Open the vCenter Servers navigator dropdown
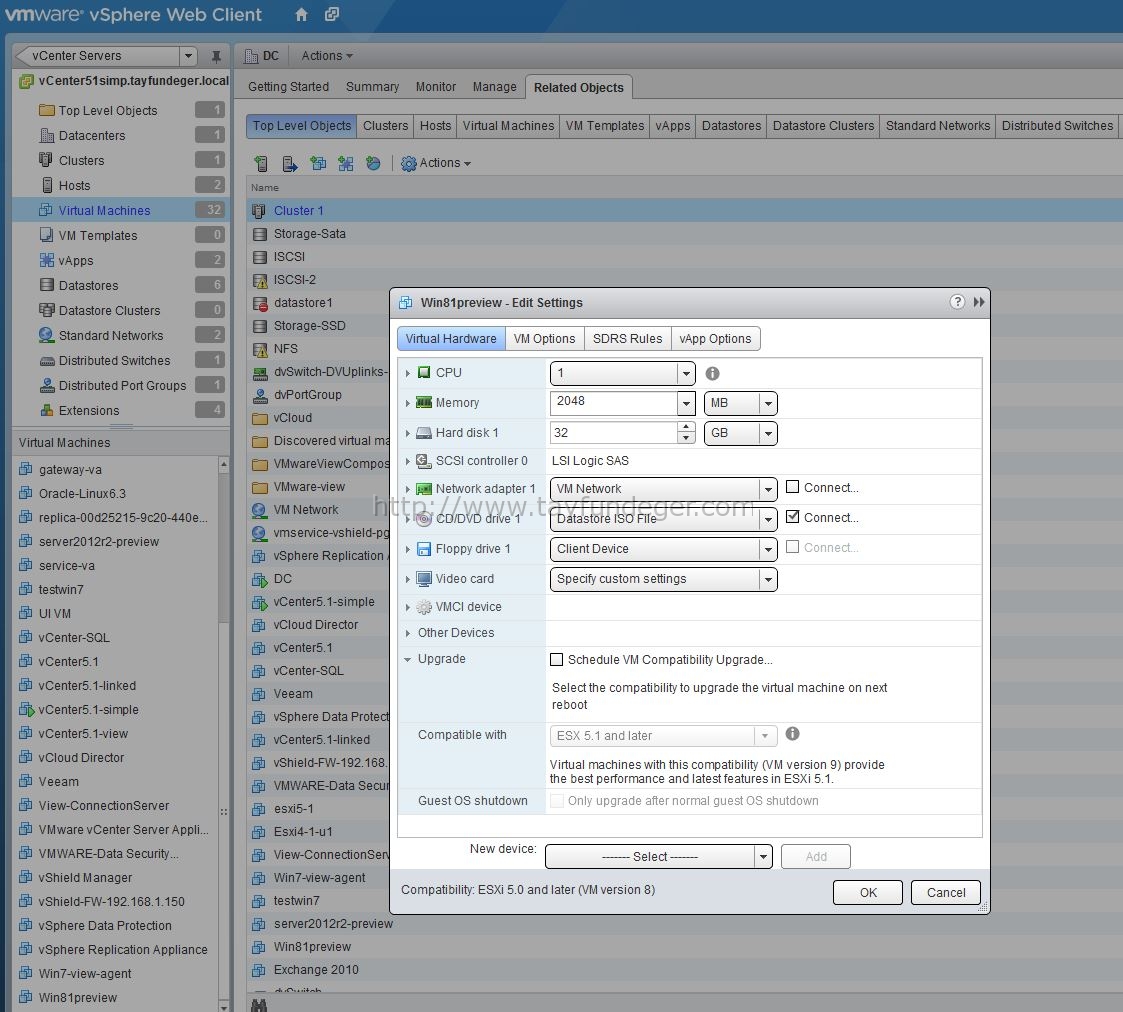 pyautogui.click(x=188, y=56)
